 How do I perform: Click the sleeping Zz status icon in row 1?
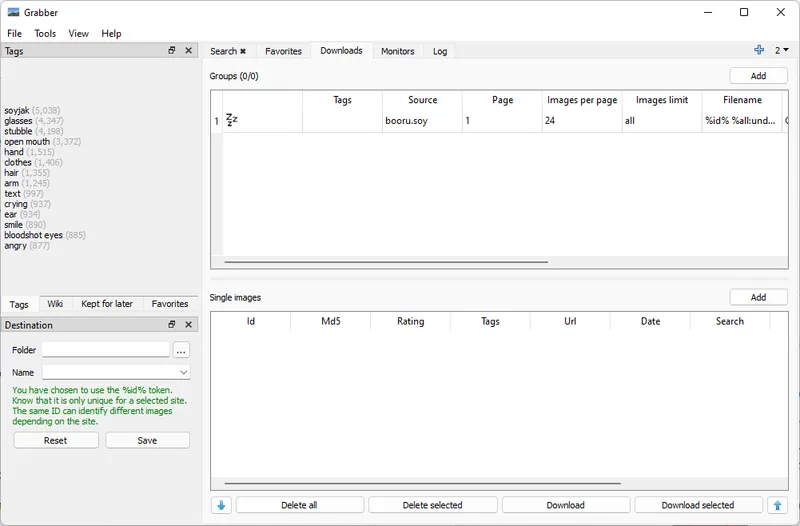[x=232, y=120]
